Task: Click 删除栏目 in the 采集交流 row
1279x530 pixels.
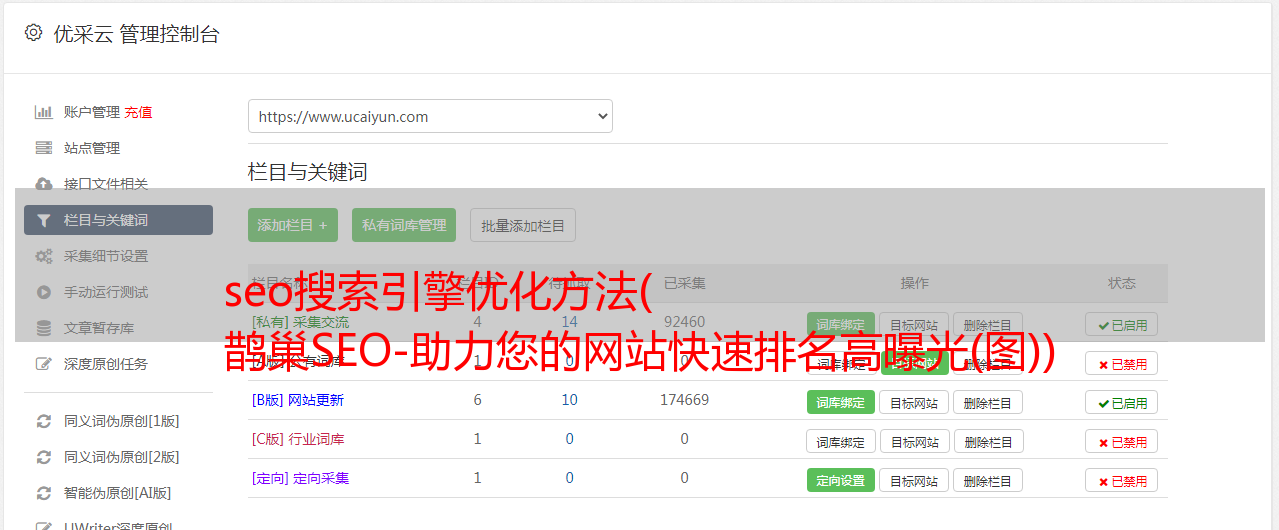Action: tap(988, 324)
